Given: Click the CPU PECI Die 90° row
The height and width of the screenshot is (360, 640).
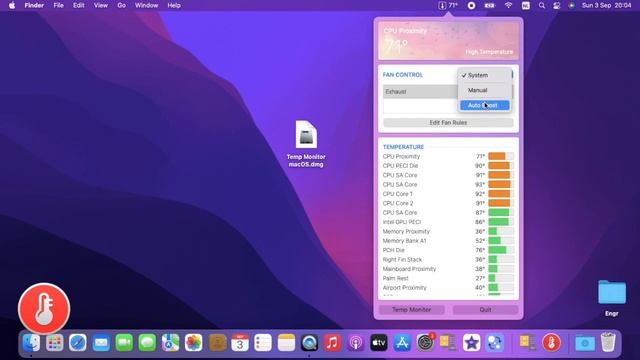Looking at the screenshot, I should [x=448, y=166].
